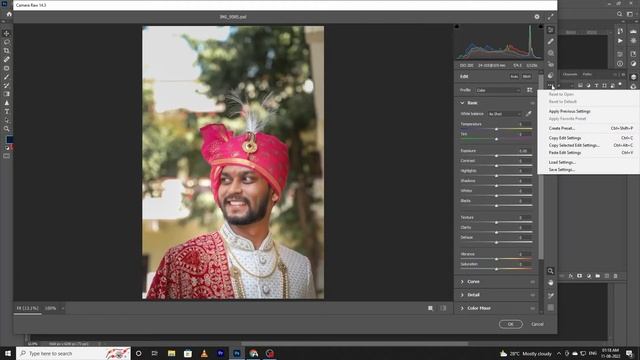This screenshot has width=640, height=360.
Task: Click Photoshop icon in the taskbar
Action: pyautogui.click(x=237, y=353)
